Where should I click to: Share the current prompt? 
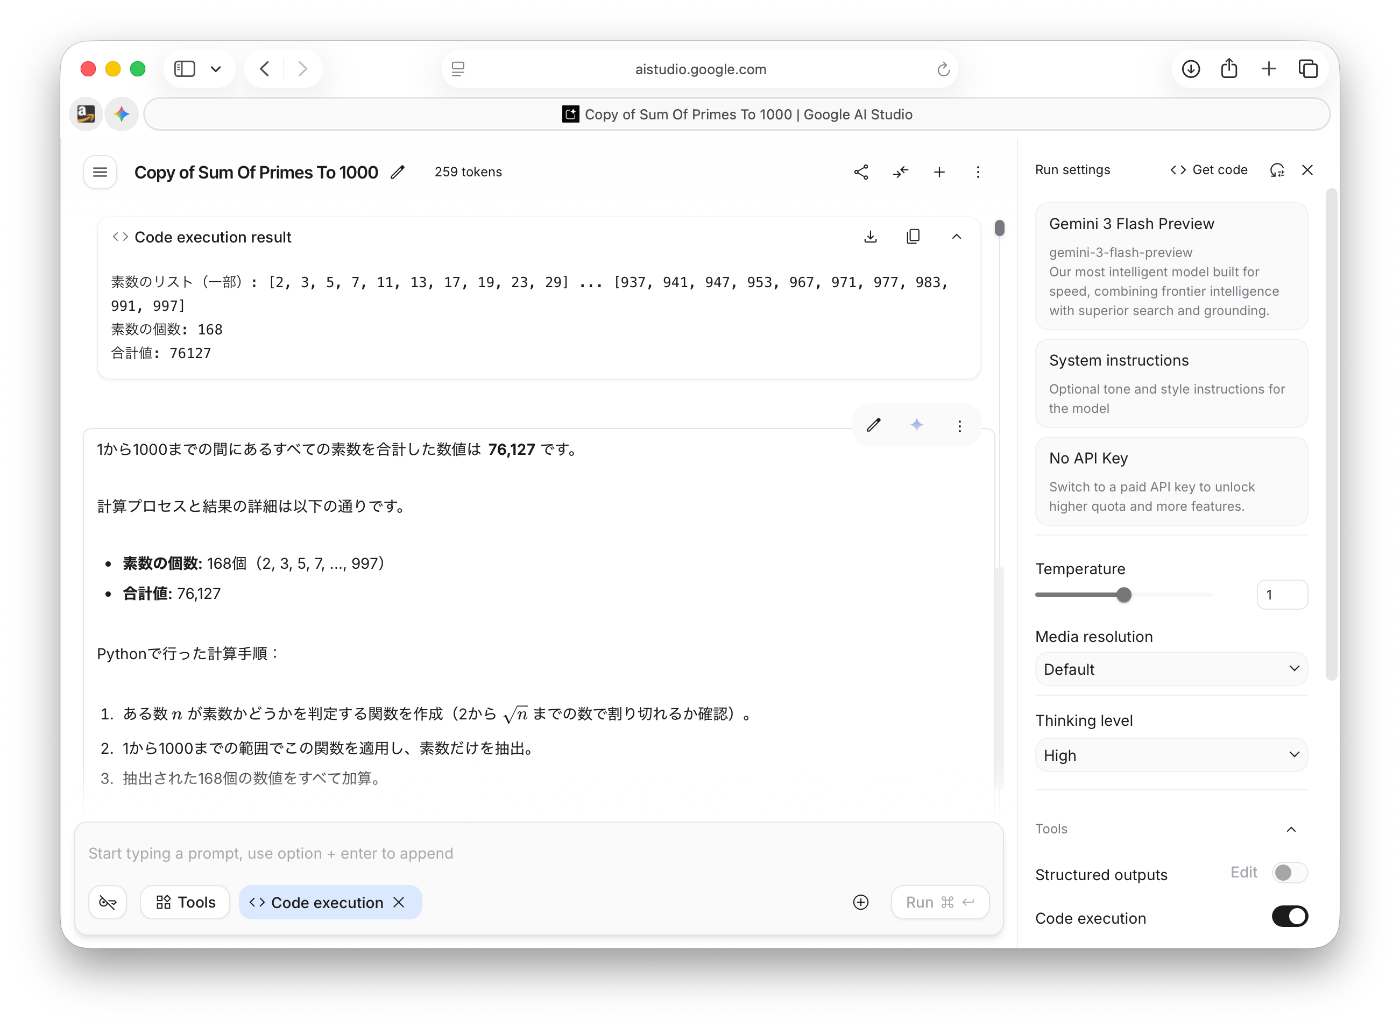click(x=861, y=171)
